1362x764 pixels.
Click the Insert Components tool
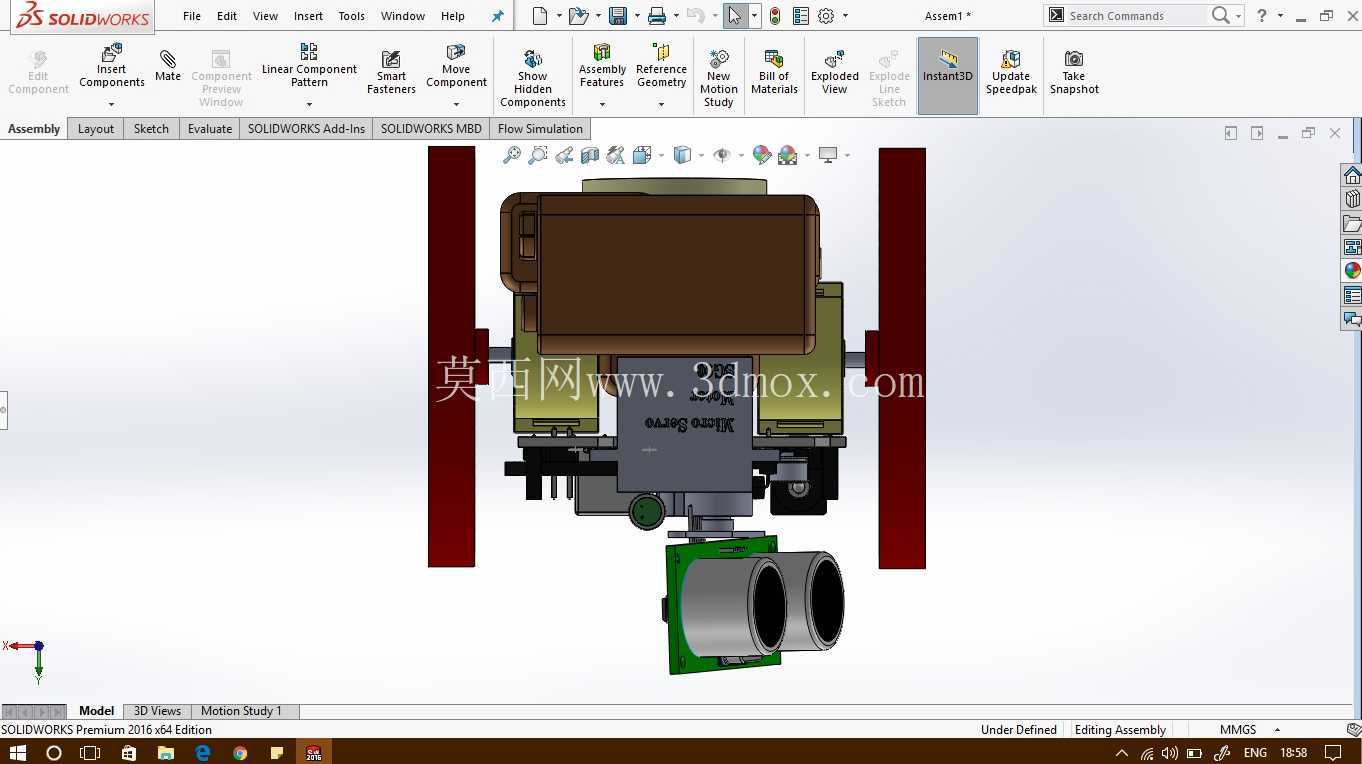(112, 67)
